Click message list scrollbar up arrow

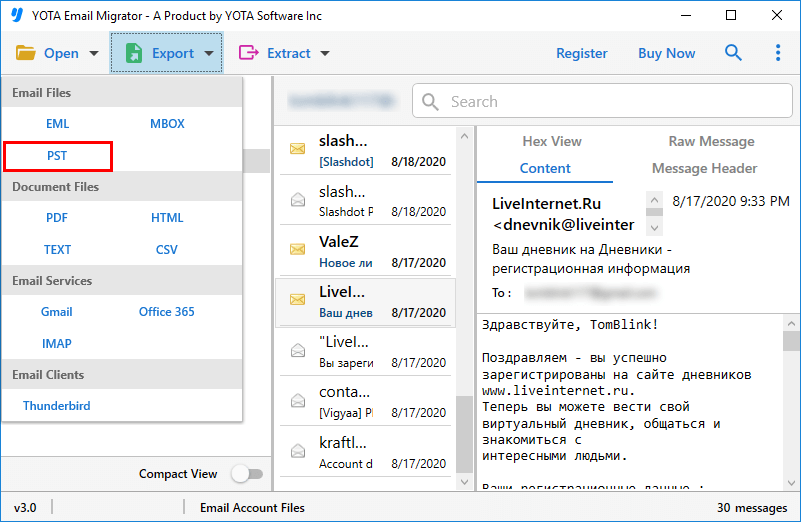click(x=464, y=136)
